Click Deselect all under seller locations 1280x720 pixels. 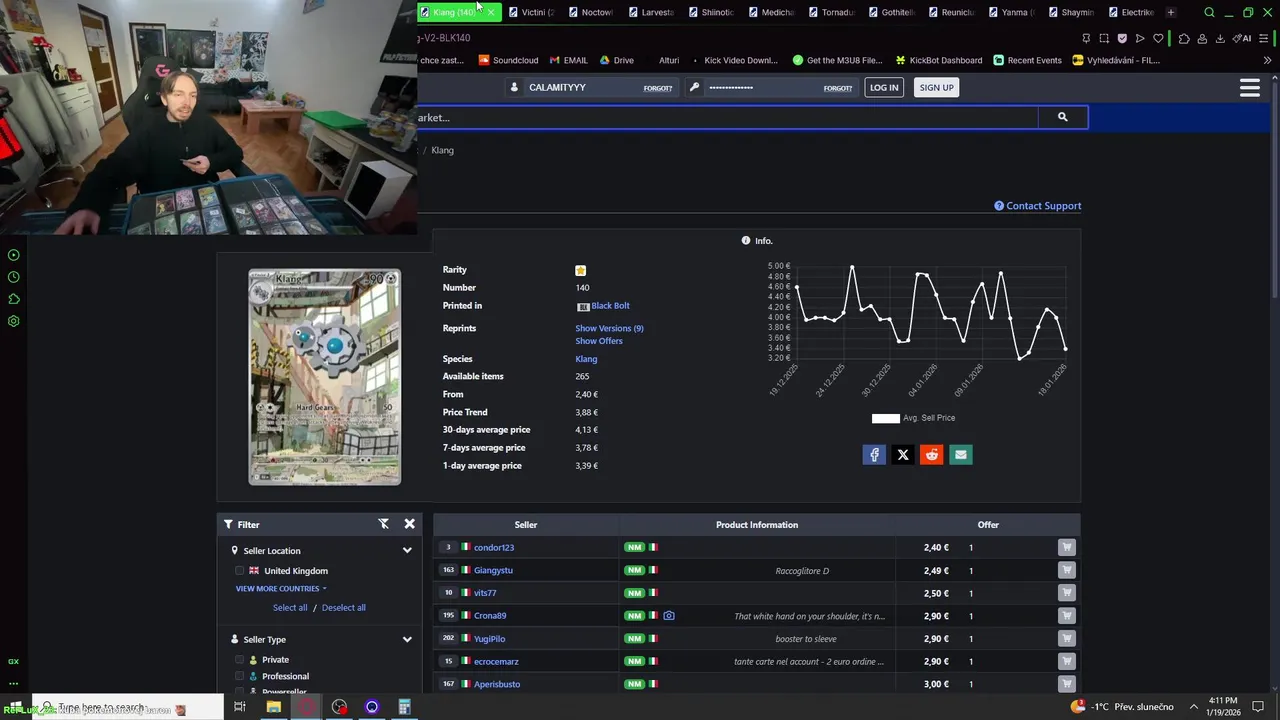pos(343,608)
